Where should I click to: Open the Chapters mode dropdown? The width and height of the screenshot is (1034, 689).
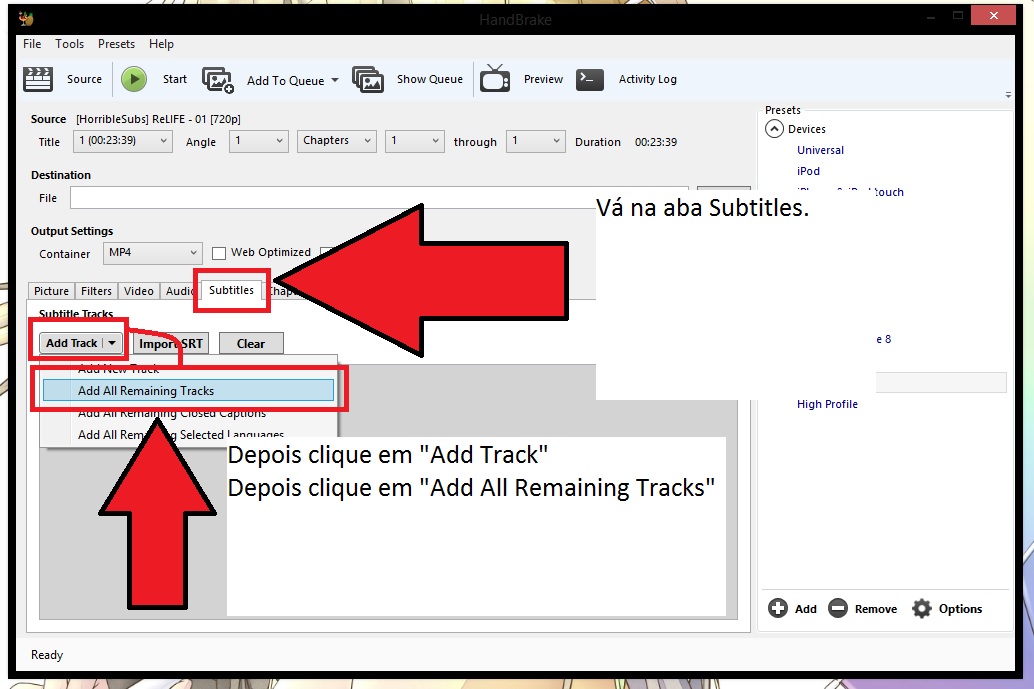click(337, 141)
